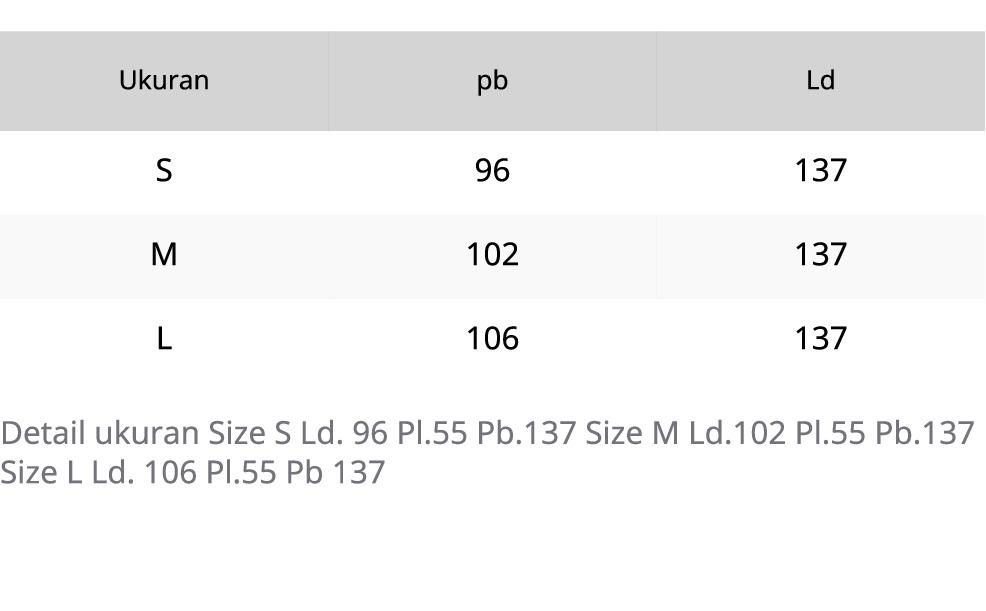The image size is (986, 611).
Task: Click "Pl.55" on the second description line
Action: (241, 472)
